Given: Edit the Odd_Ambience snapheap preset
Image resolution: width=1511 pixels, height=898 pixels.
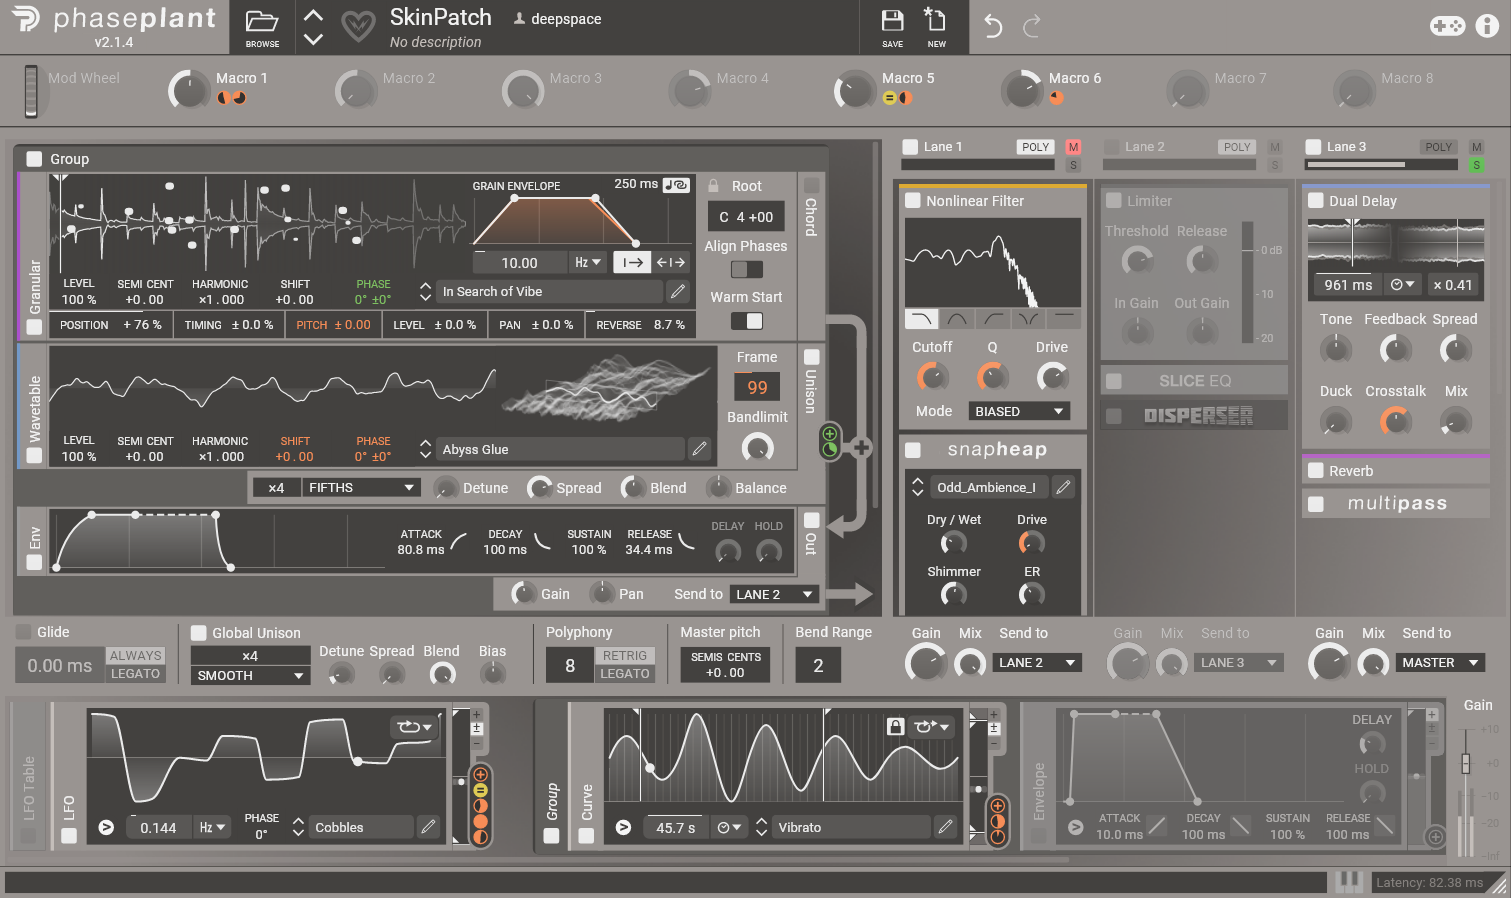Looking at the screenshot, I should (x=1064, y=487).
